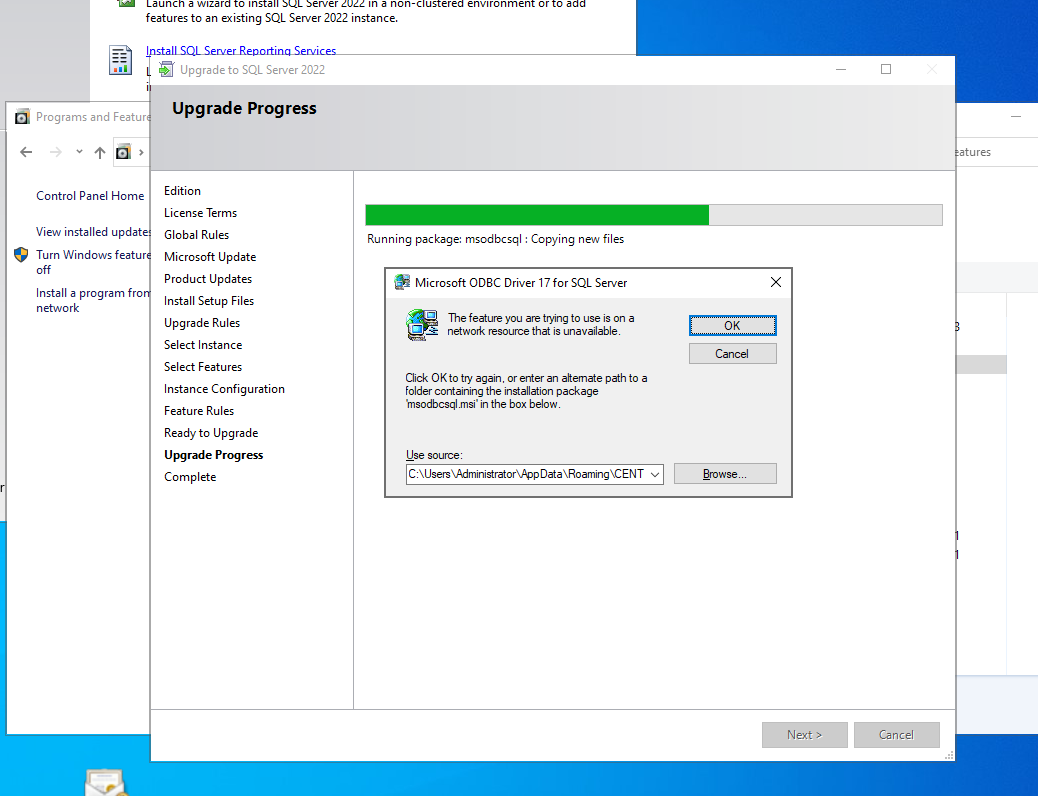This screenshot has width=1038, height=796.
Task: Maximize the Upgrade to SQL Server 2022 window
Action: (x=886, y=70)
